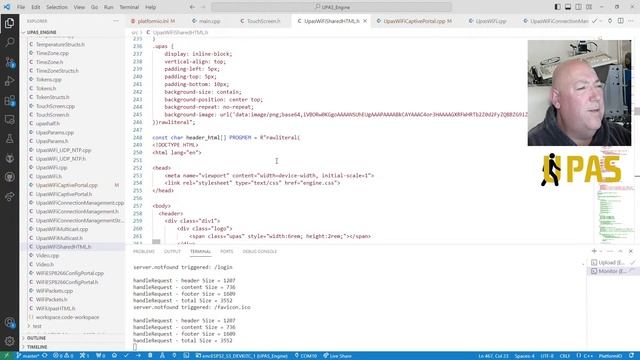Toggle bottom panel layout icon
The width and height of the screenshot is (640, 360).
coord(568,7)
